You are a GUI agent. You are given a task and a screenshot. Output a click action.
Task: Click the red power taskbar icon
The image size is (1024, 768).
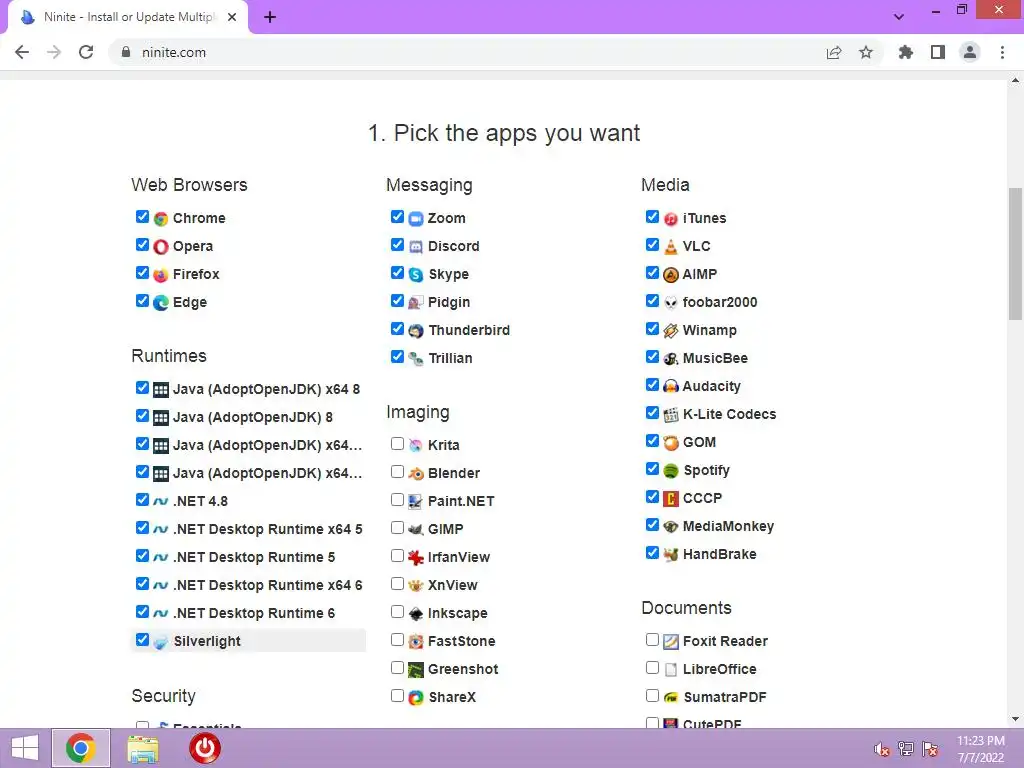tap(204, 748)
